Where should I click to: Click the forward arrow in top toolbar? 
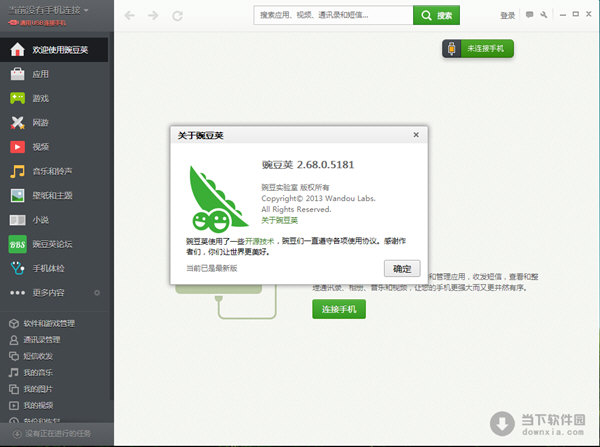[153, 15]
